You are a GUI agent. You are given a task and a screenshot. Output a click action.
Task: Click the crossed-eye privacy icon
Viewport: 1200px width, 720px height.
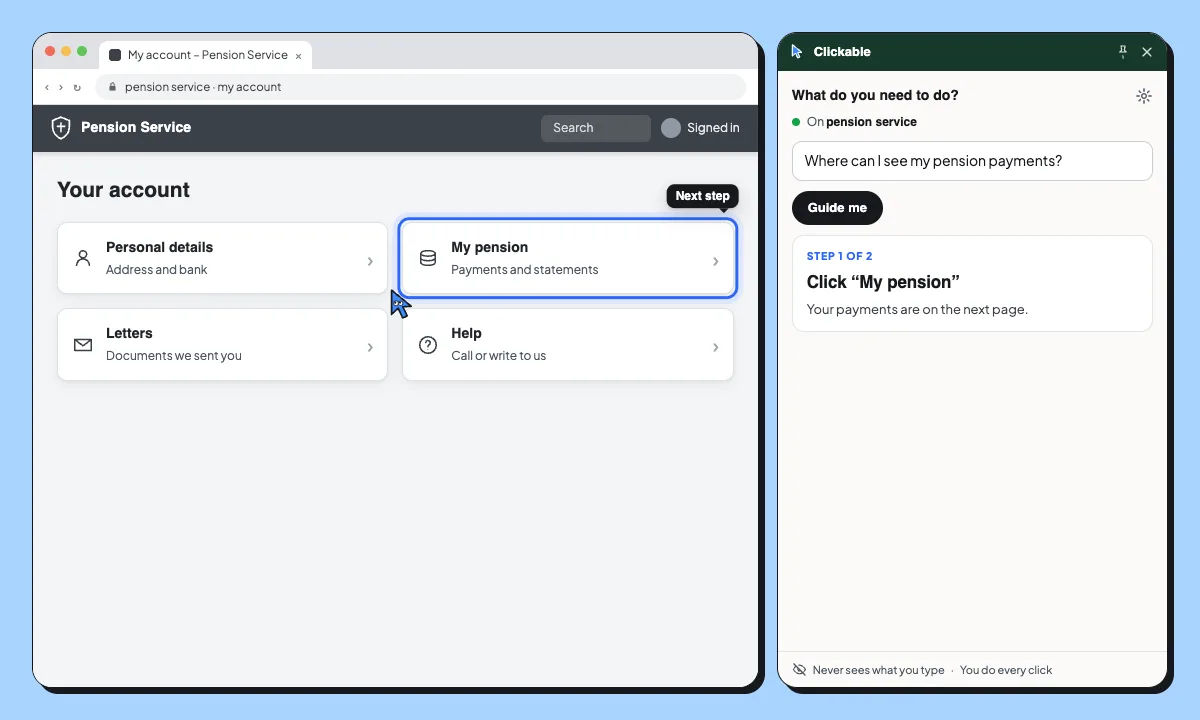point(799,670)
